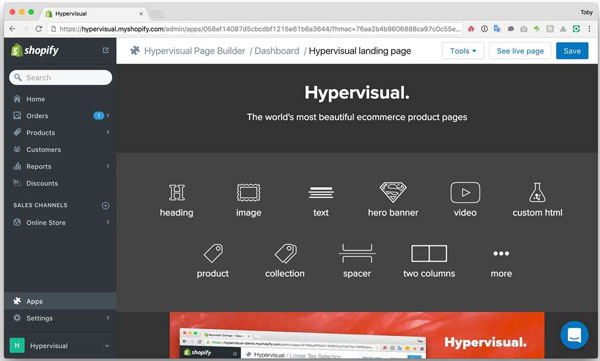Expand the Settings chevron
The image size is (600, 361).
[108, 318]
